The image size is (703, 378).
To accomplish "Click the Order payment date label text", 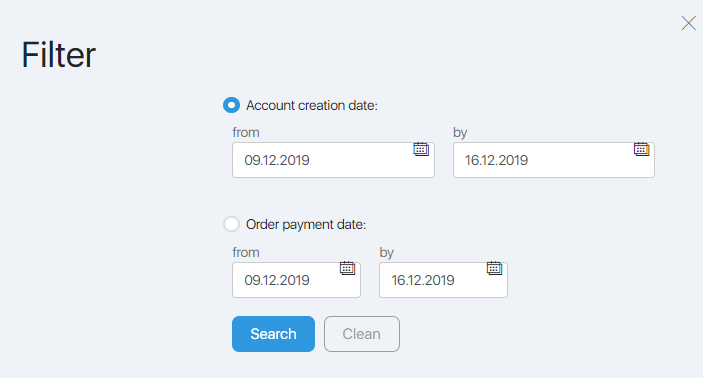I will (306, 224).
